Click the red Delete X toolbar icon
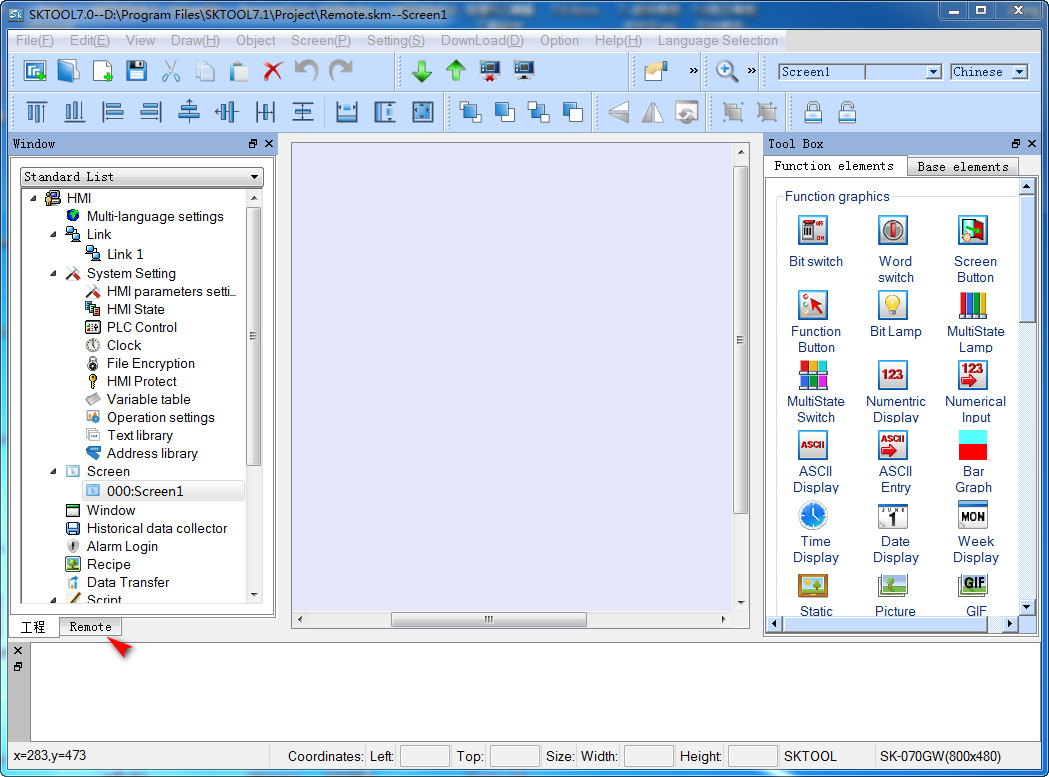 (273, 71)
